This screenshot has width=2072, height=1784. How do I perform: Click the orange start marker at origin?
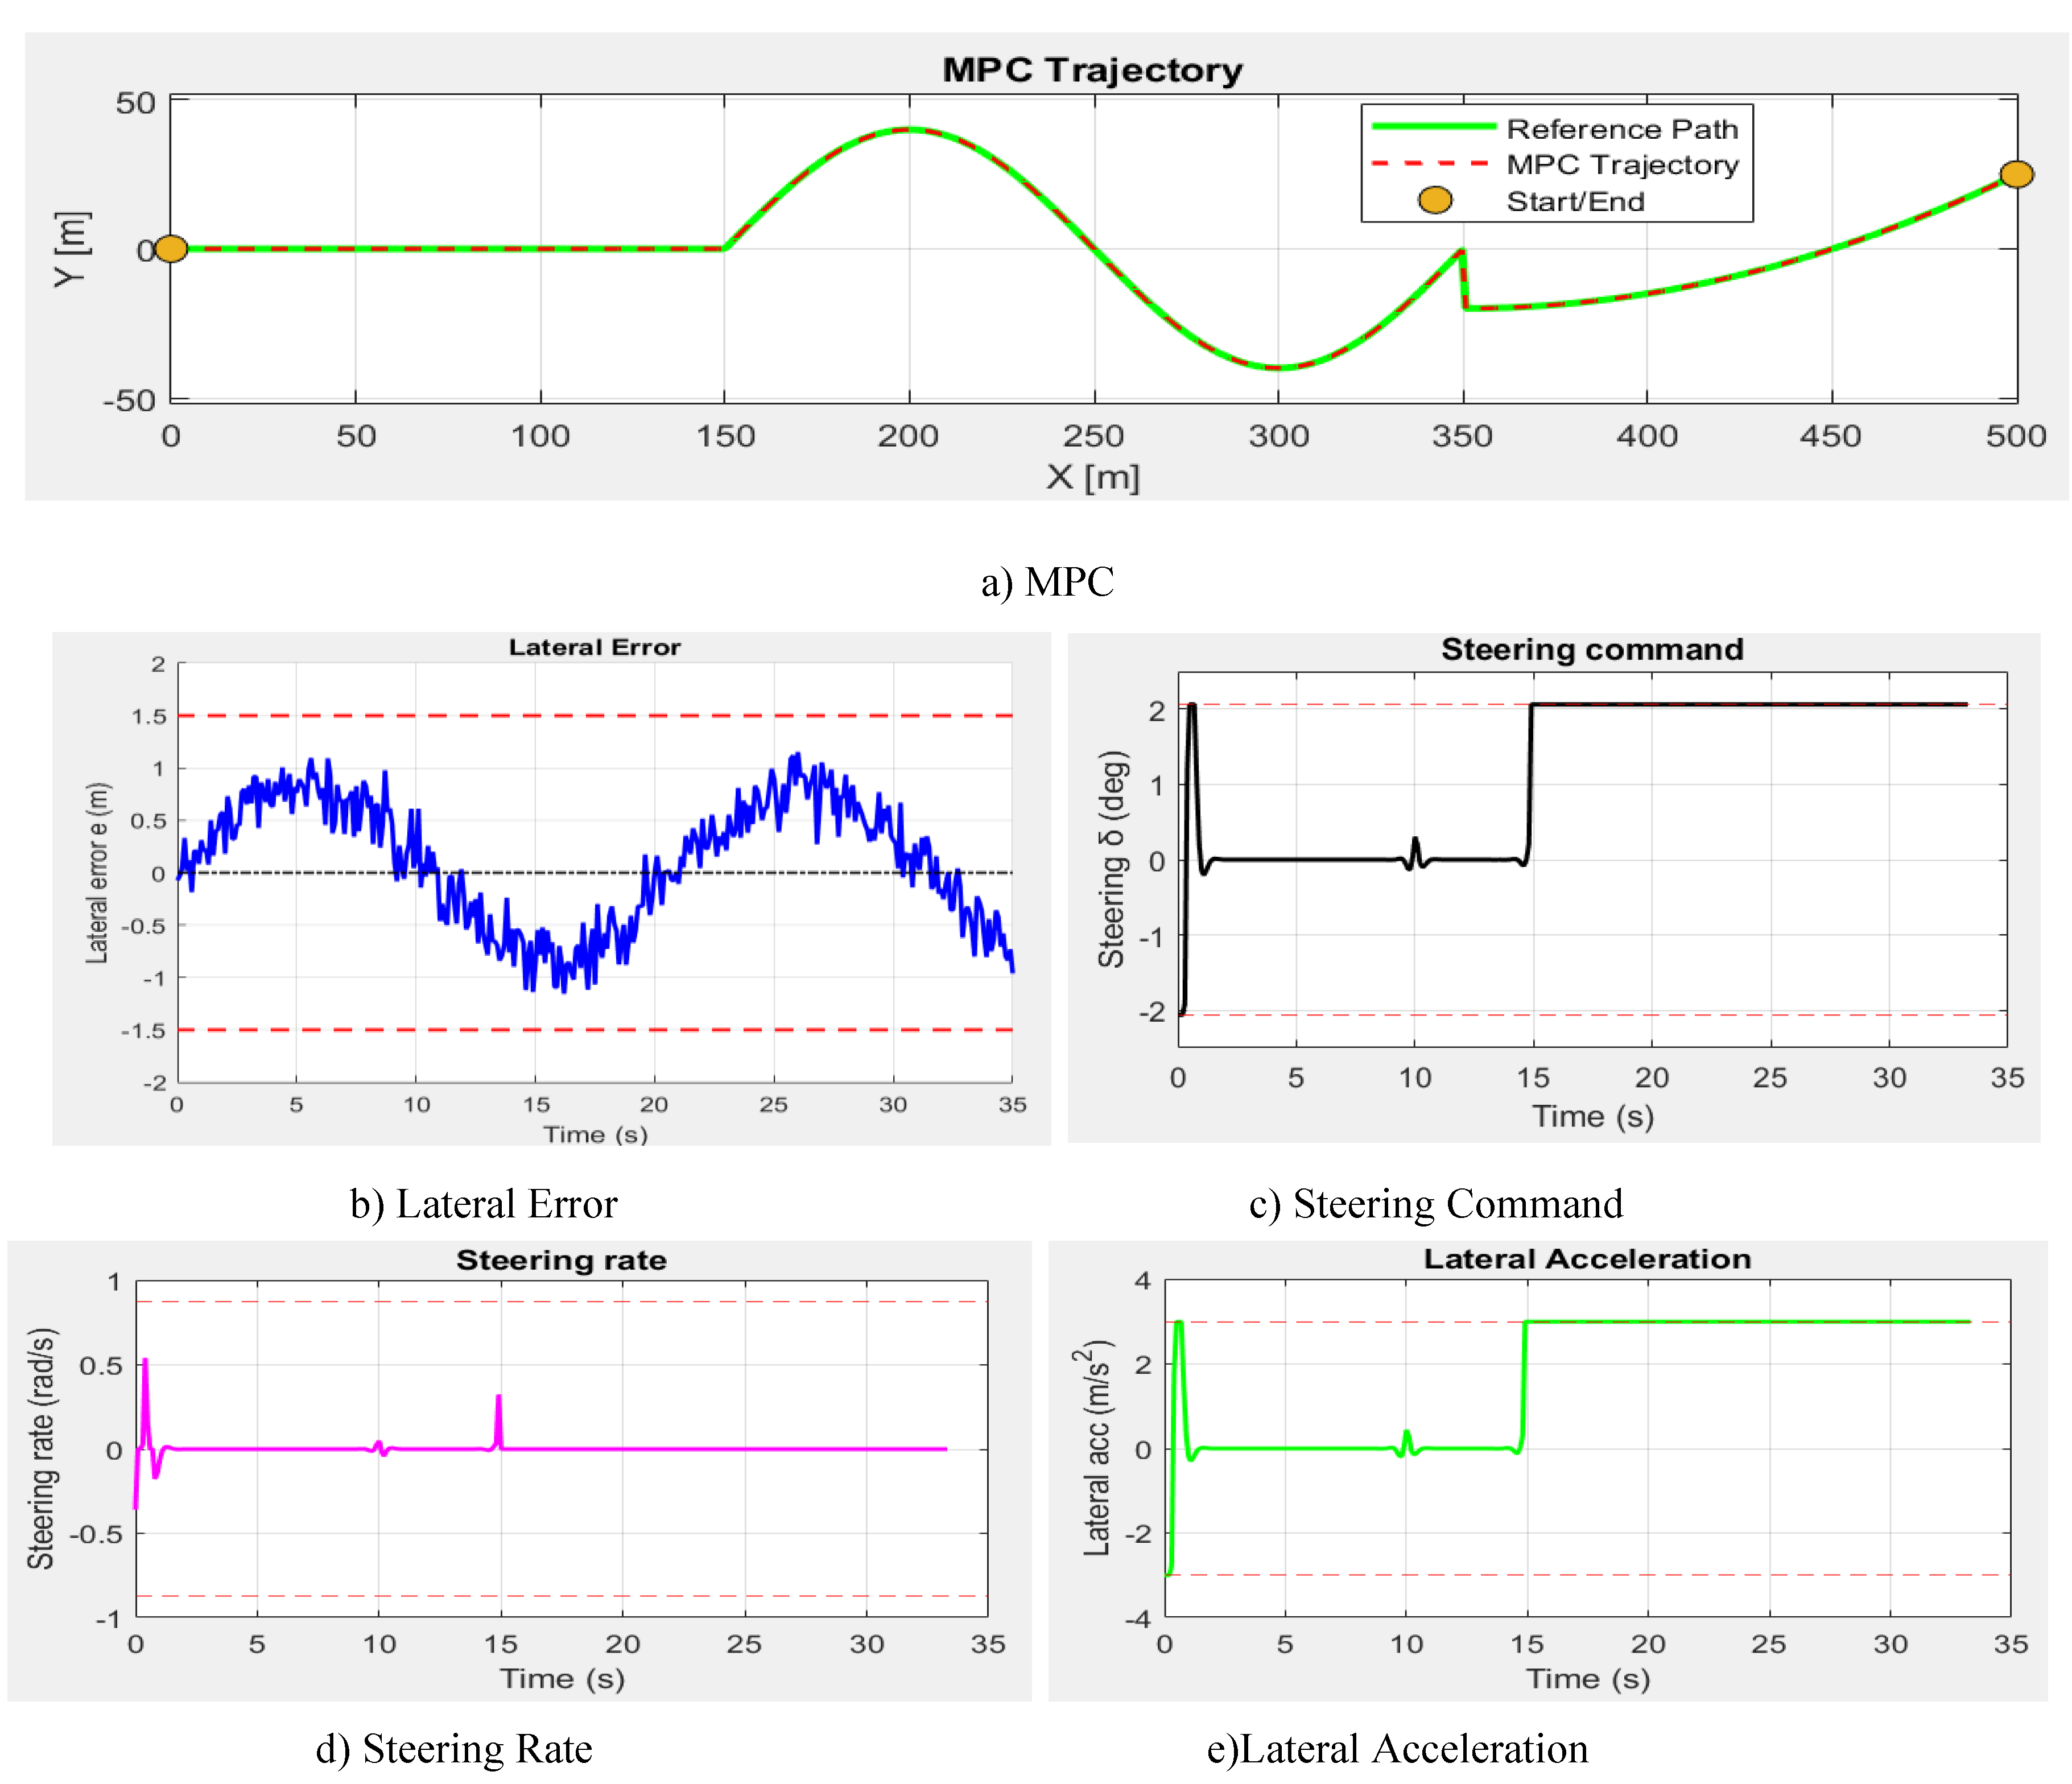171,249
